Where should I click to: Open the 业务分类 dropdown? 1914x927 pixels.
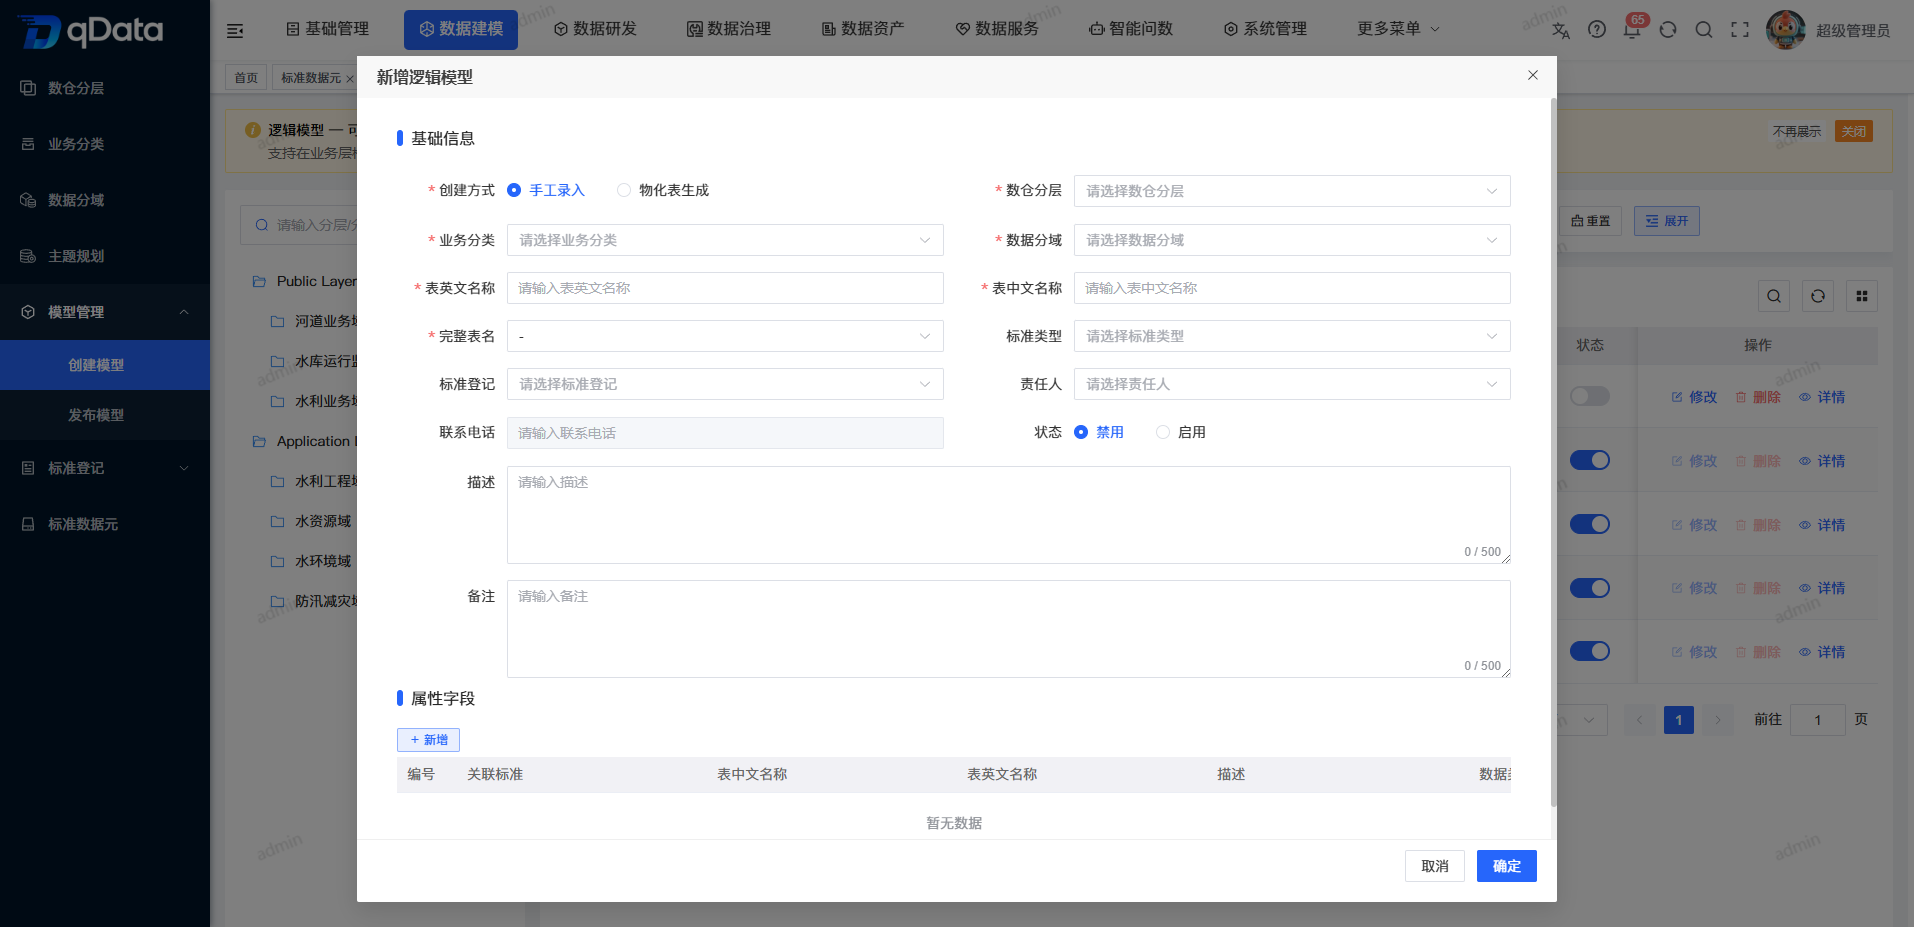[x=725, y=240]
